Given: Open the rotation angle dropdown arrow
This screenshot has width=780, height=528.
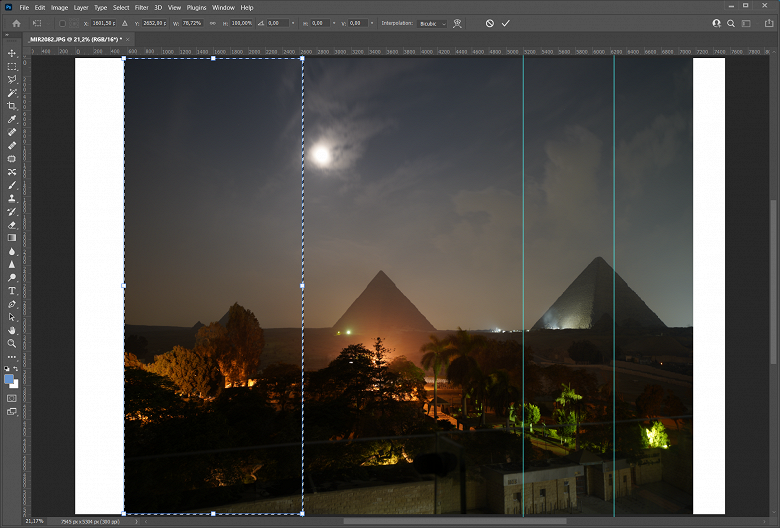Looking at the screenshot, I should pos(292,23).
